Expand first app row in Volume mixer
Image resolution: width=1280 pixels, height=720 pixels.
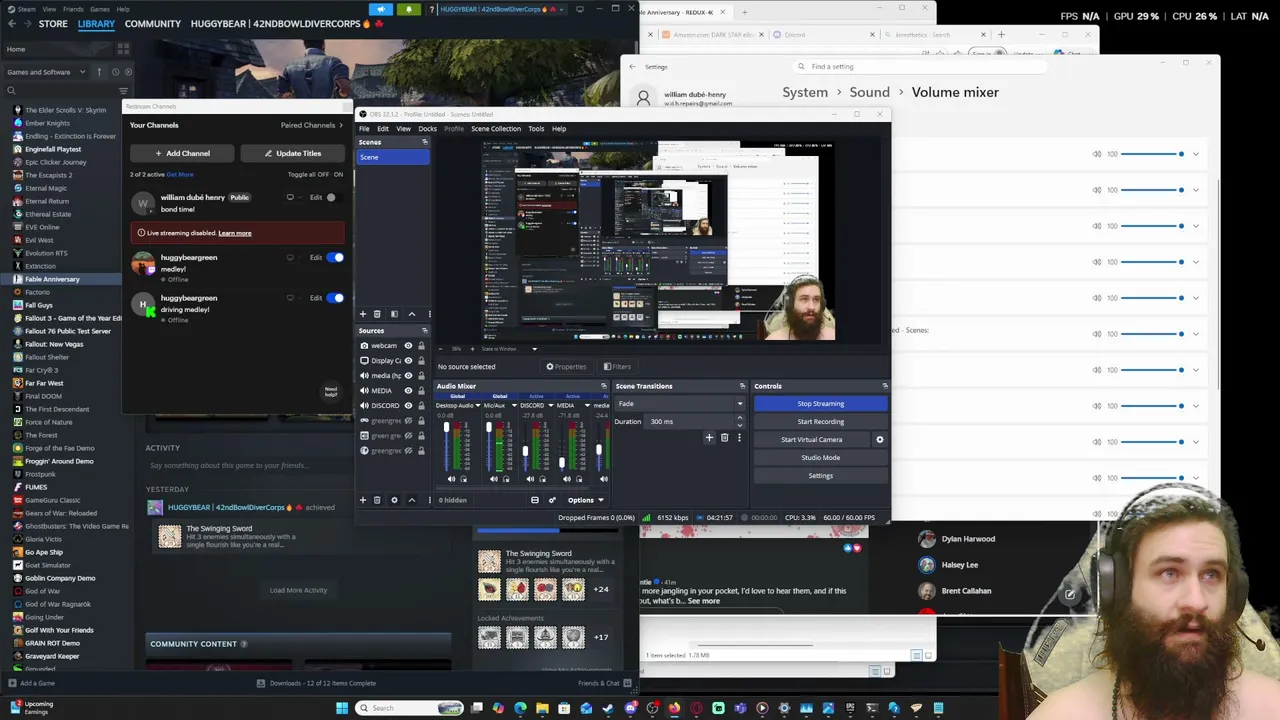pyautogui.click(x=1195, y=154)
